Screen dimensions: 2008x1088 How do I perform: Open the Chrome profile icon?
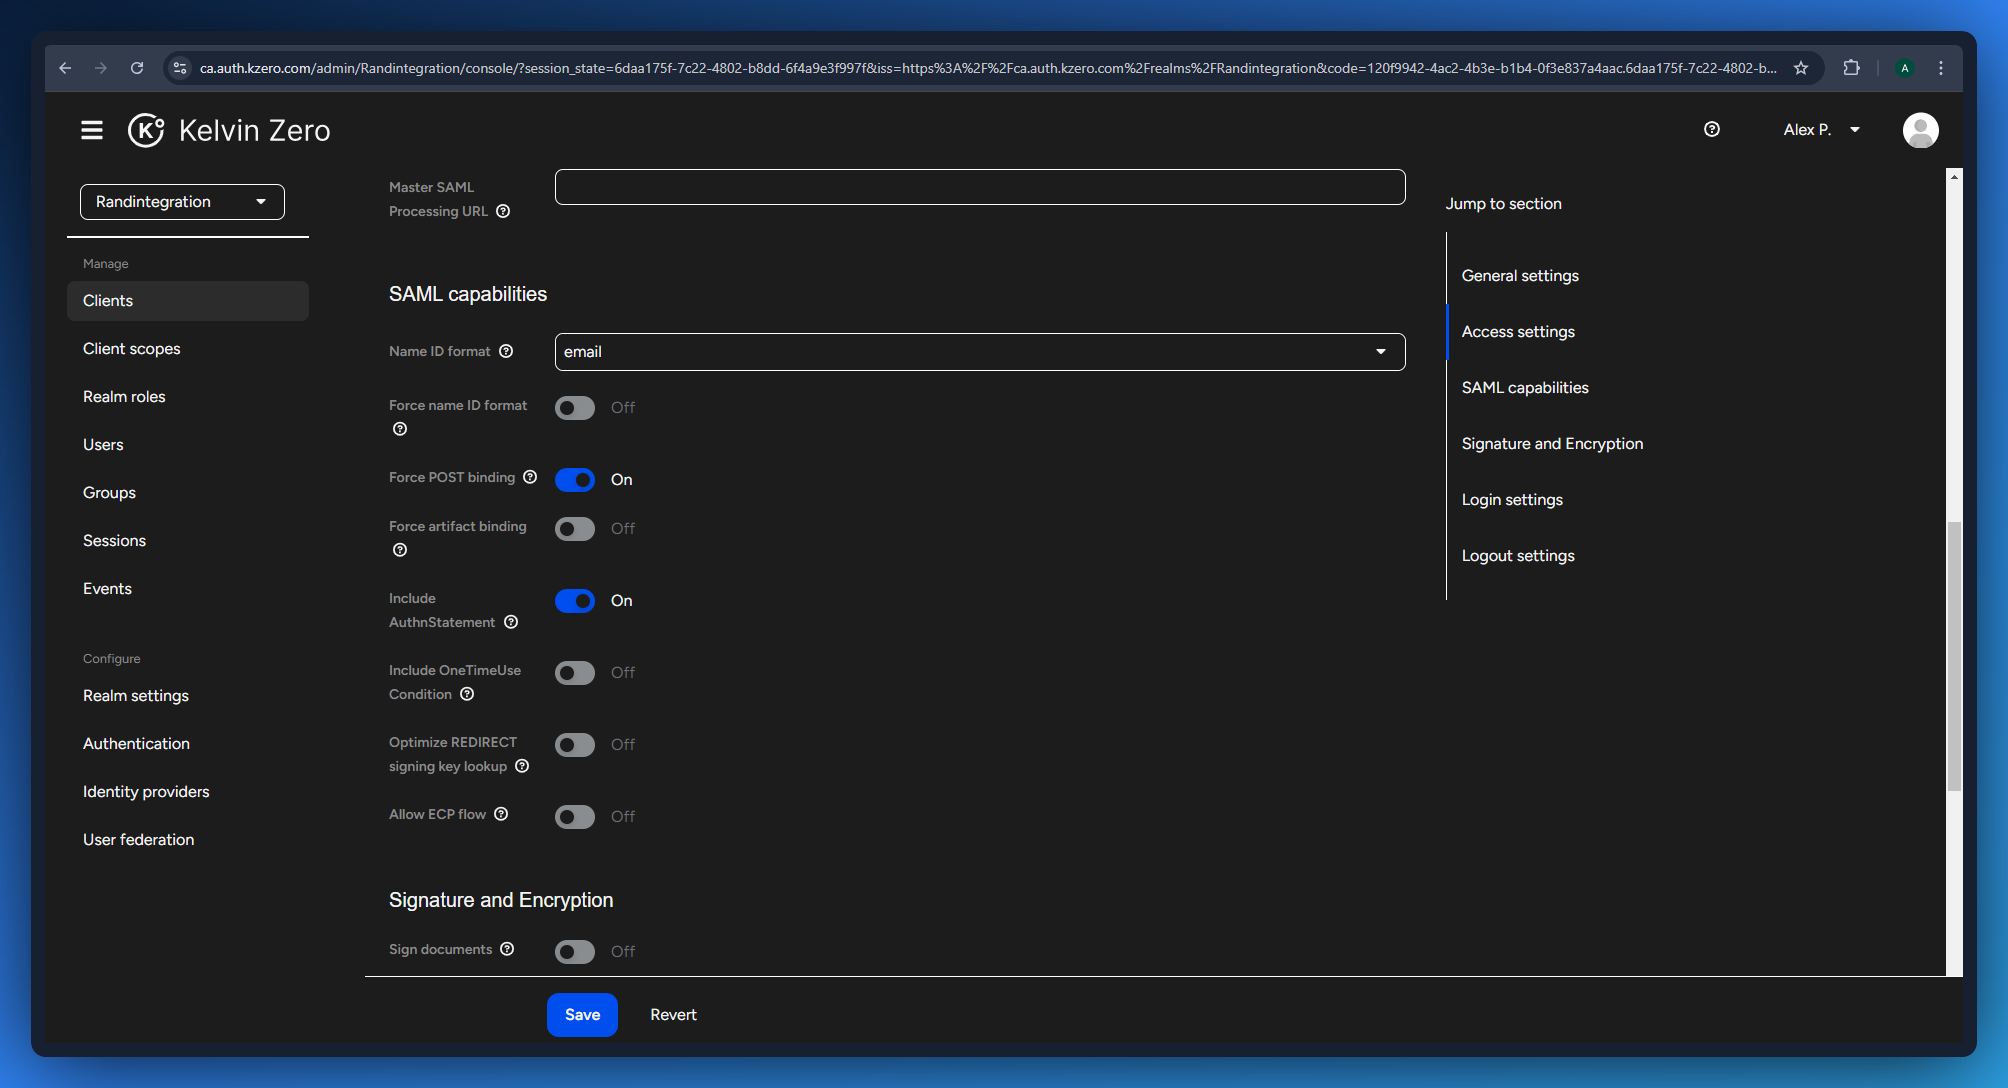pyautogui.click(x=1905, y=68)
